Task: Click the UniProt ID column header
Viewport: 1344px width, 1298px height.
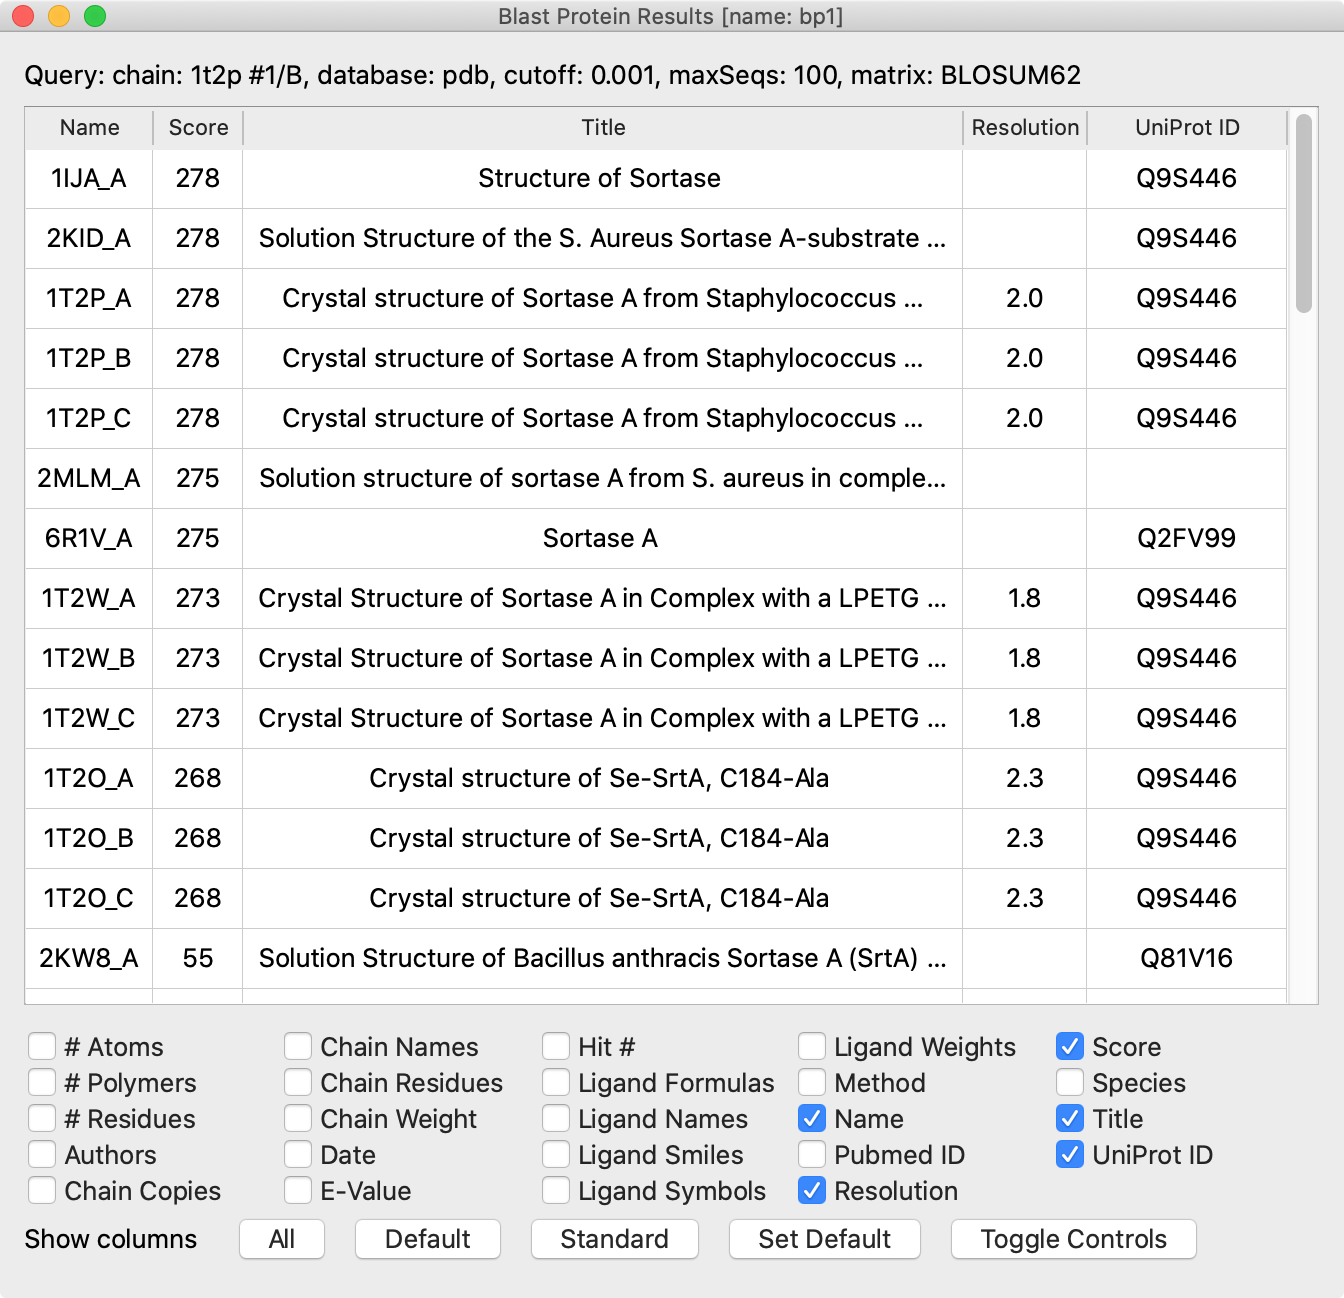Action: (1187, 128)
